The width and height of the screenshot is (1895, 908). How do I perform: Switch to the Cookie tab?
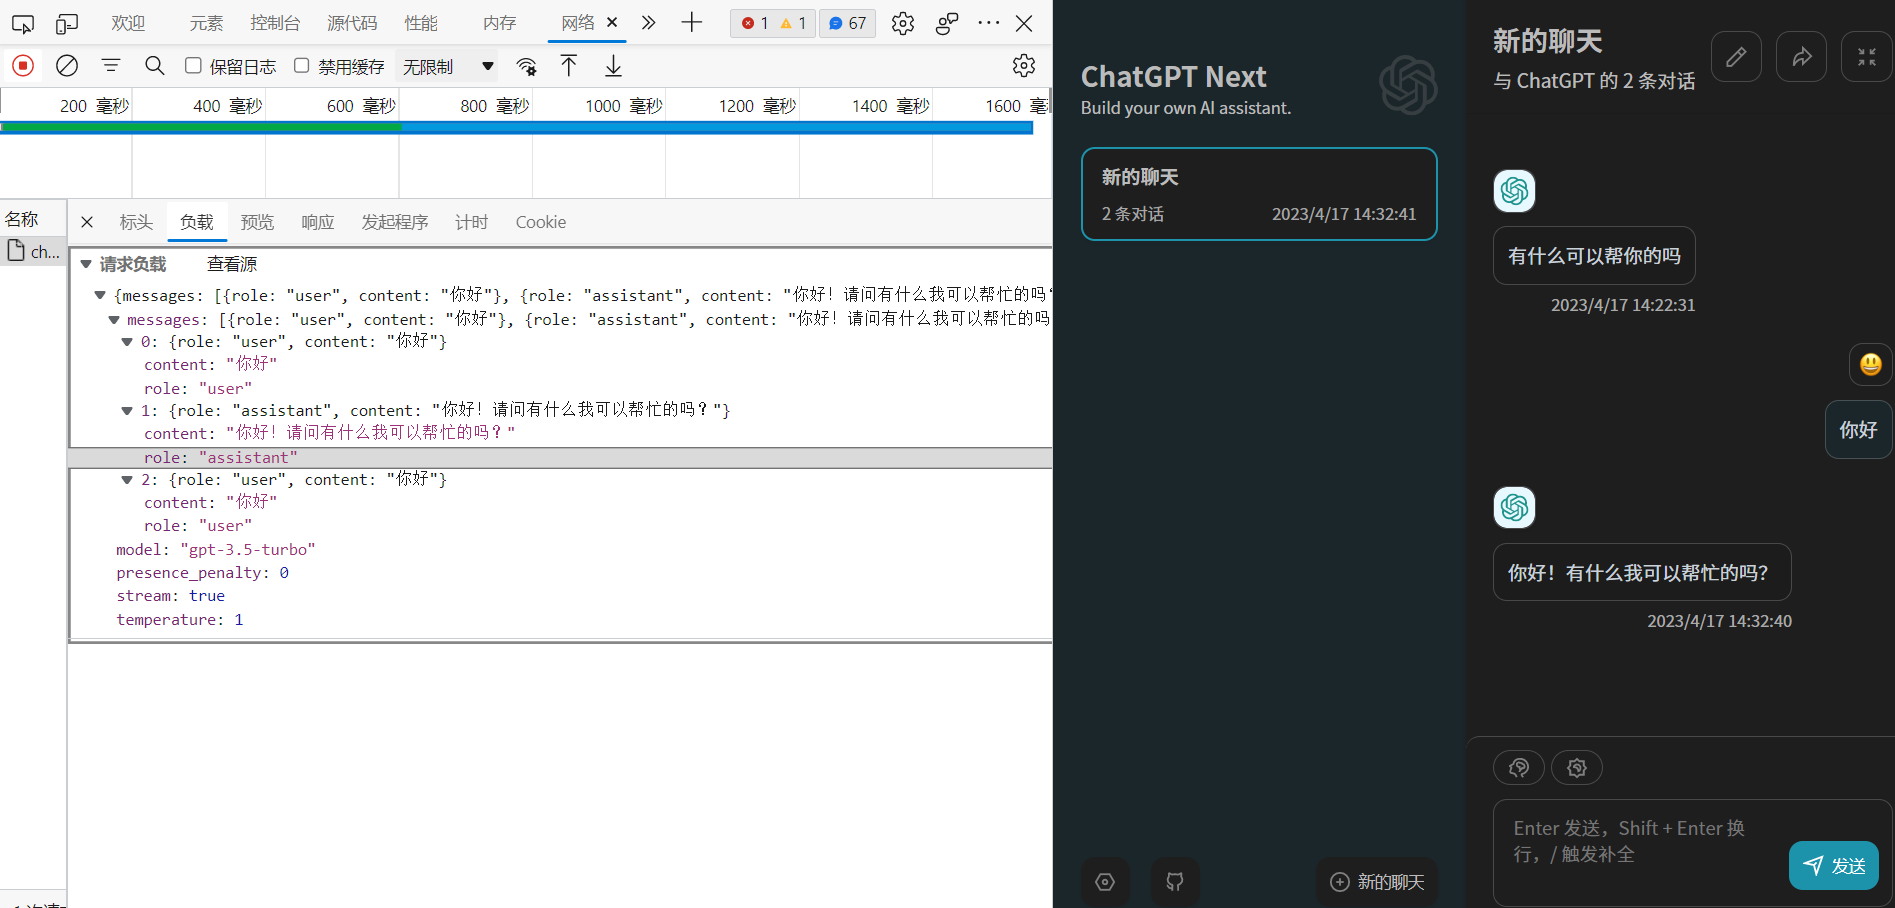point(541,222)
